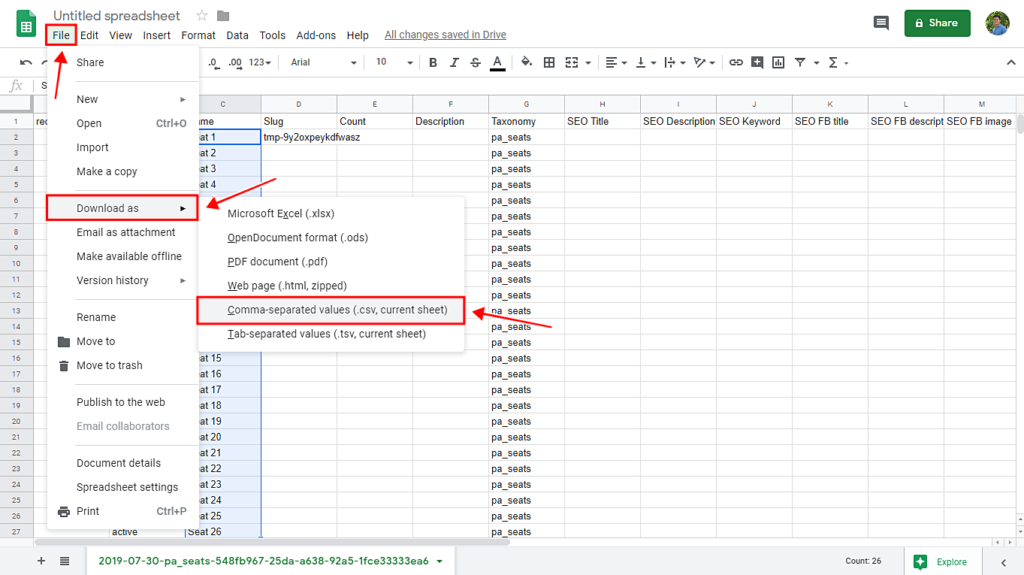Open the Explore button

tap(944, 562)
